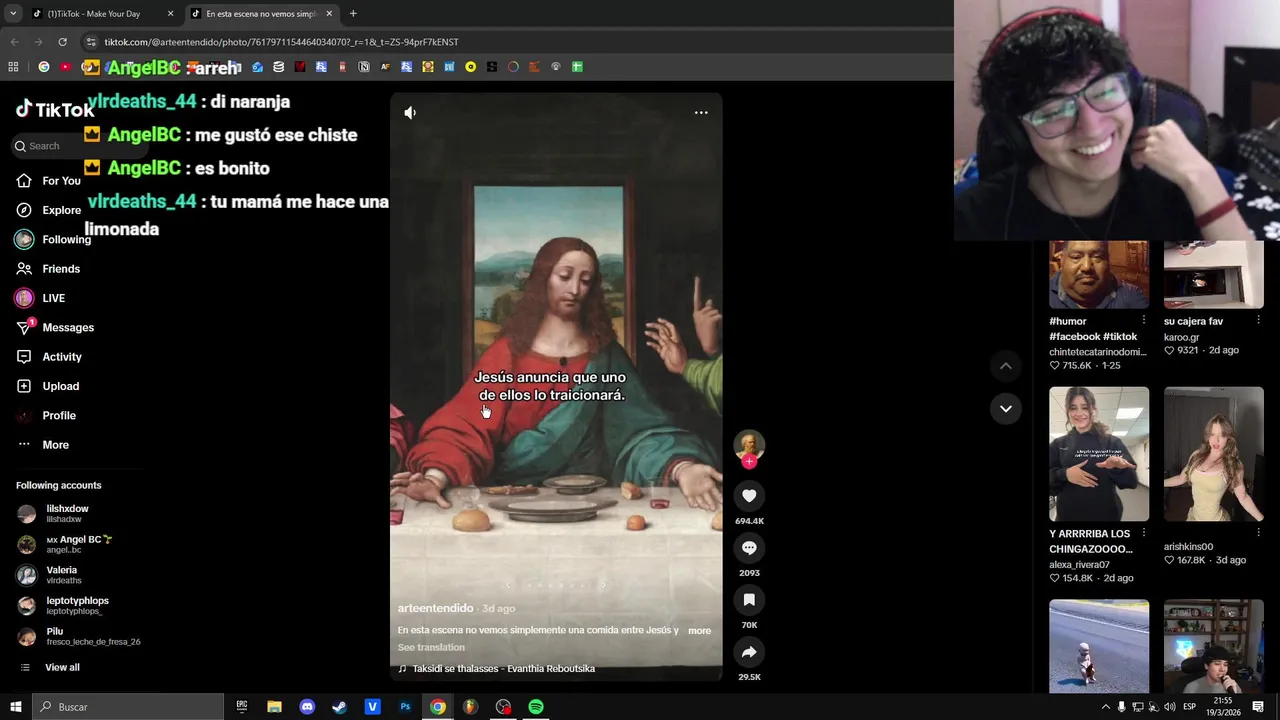Open lilshxdow following account
This screenshot has width=1280, height=720.
55,514
